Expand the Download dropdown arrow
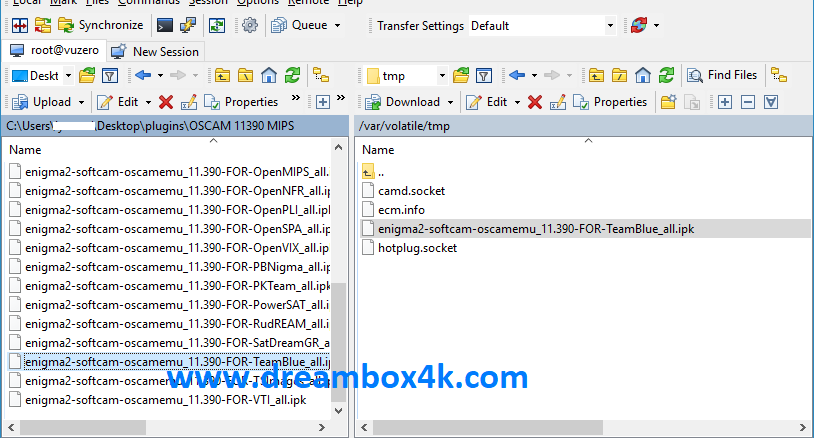This screenshot has height=438, width=814. click(x=451, y=102)
